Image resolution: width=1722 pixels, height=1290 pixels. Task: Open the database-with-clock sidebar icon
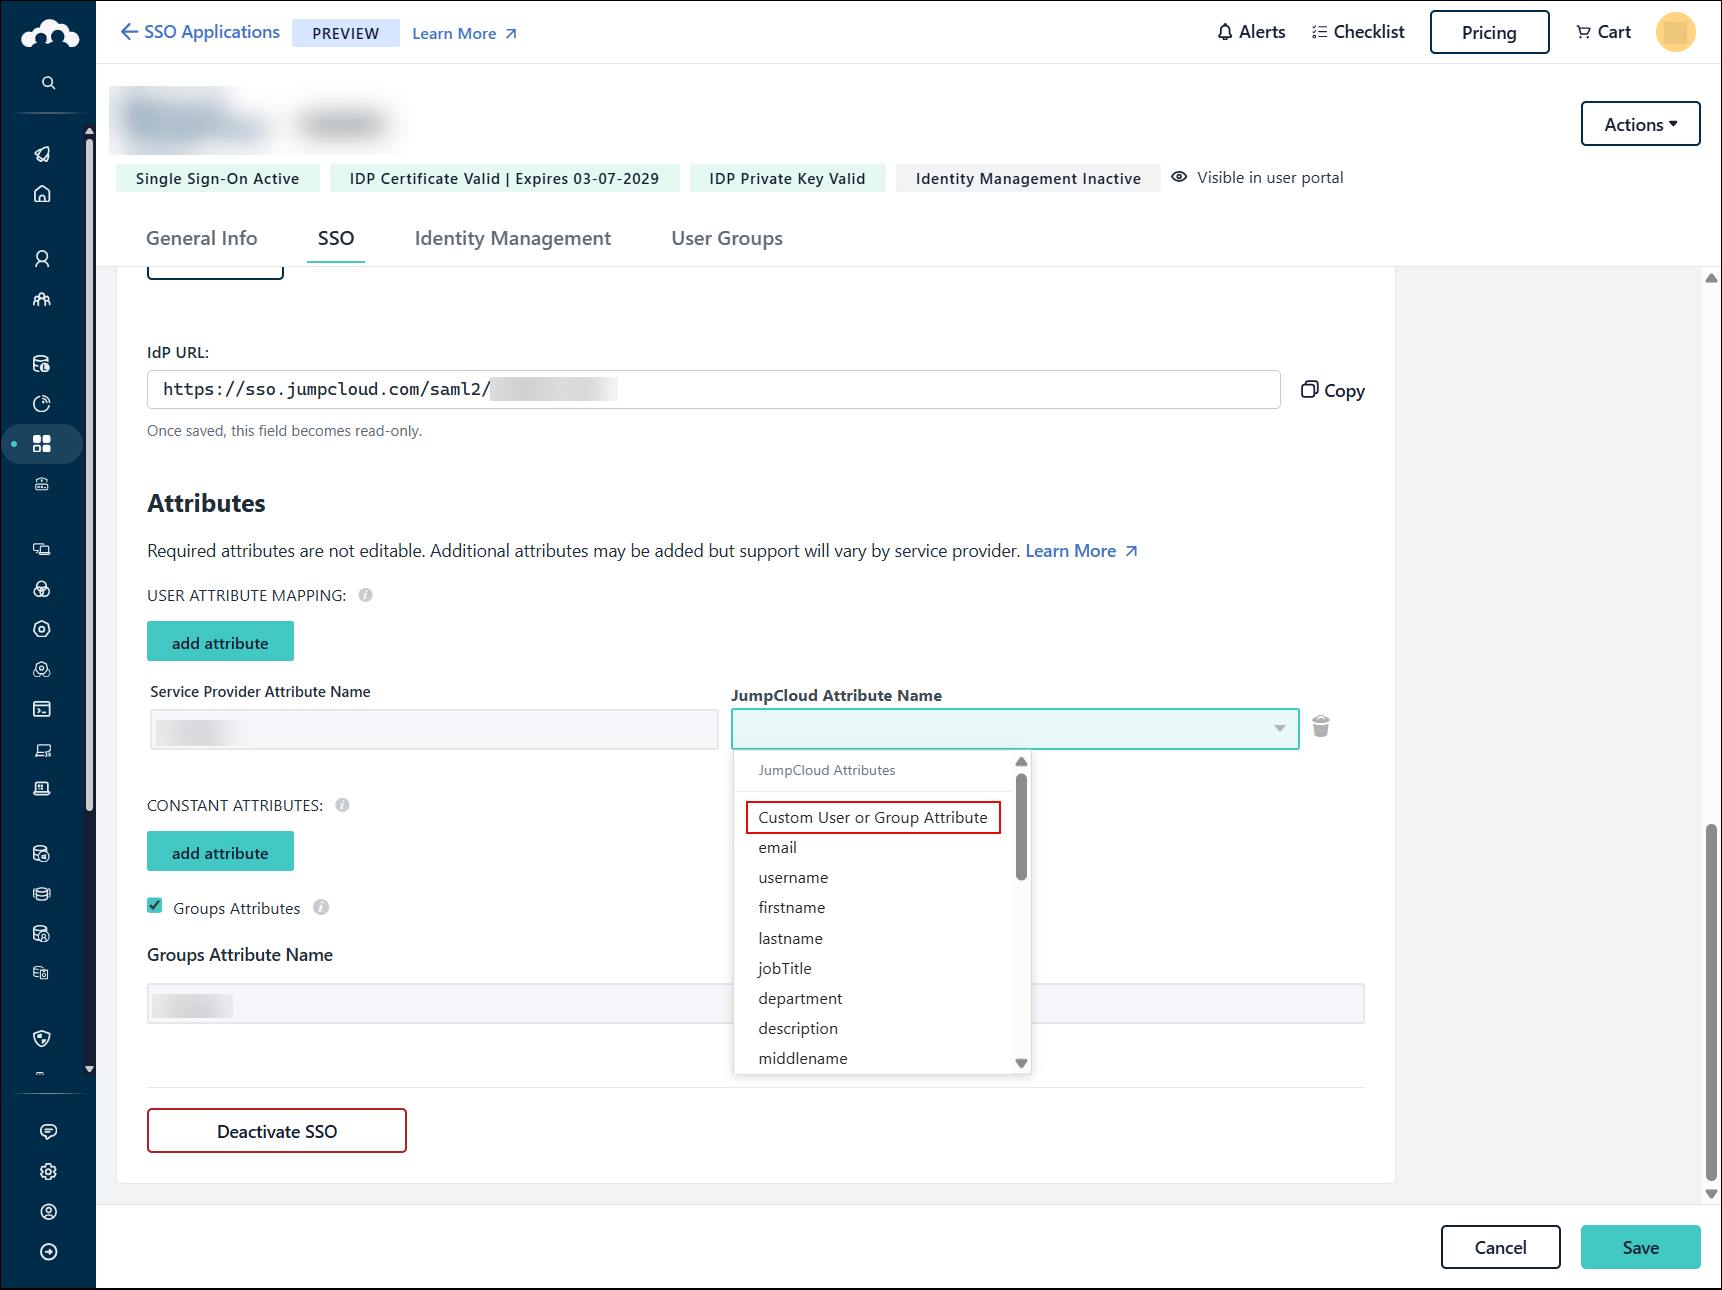(42, 364)
